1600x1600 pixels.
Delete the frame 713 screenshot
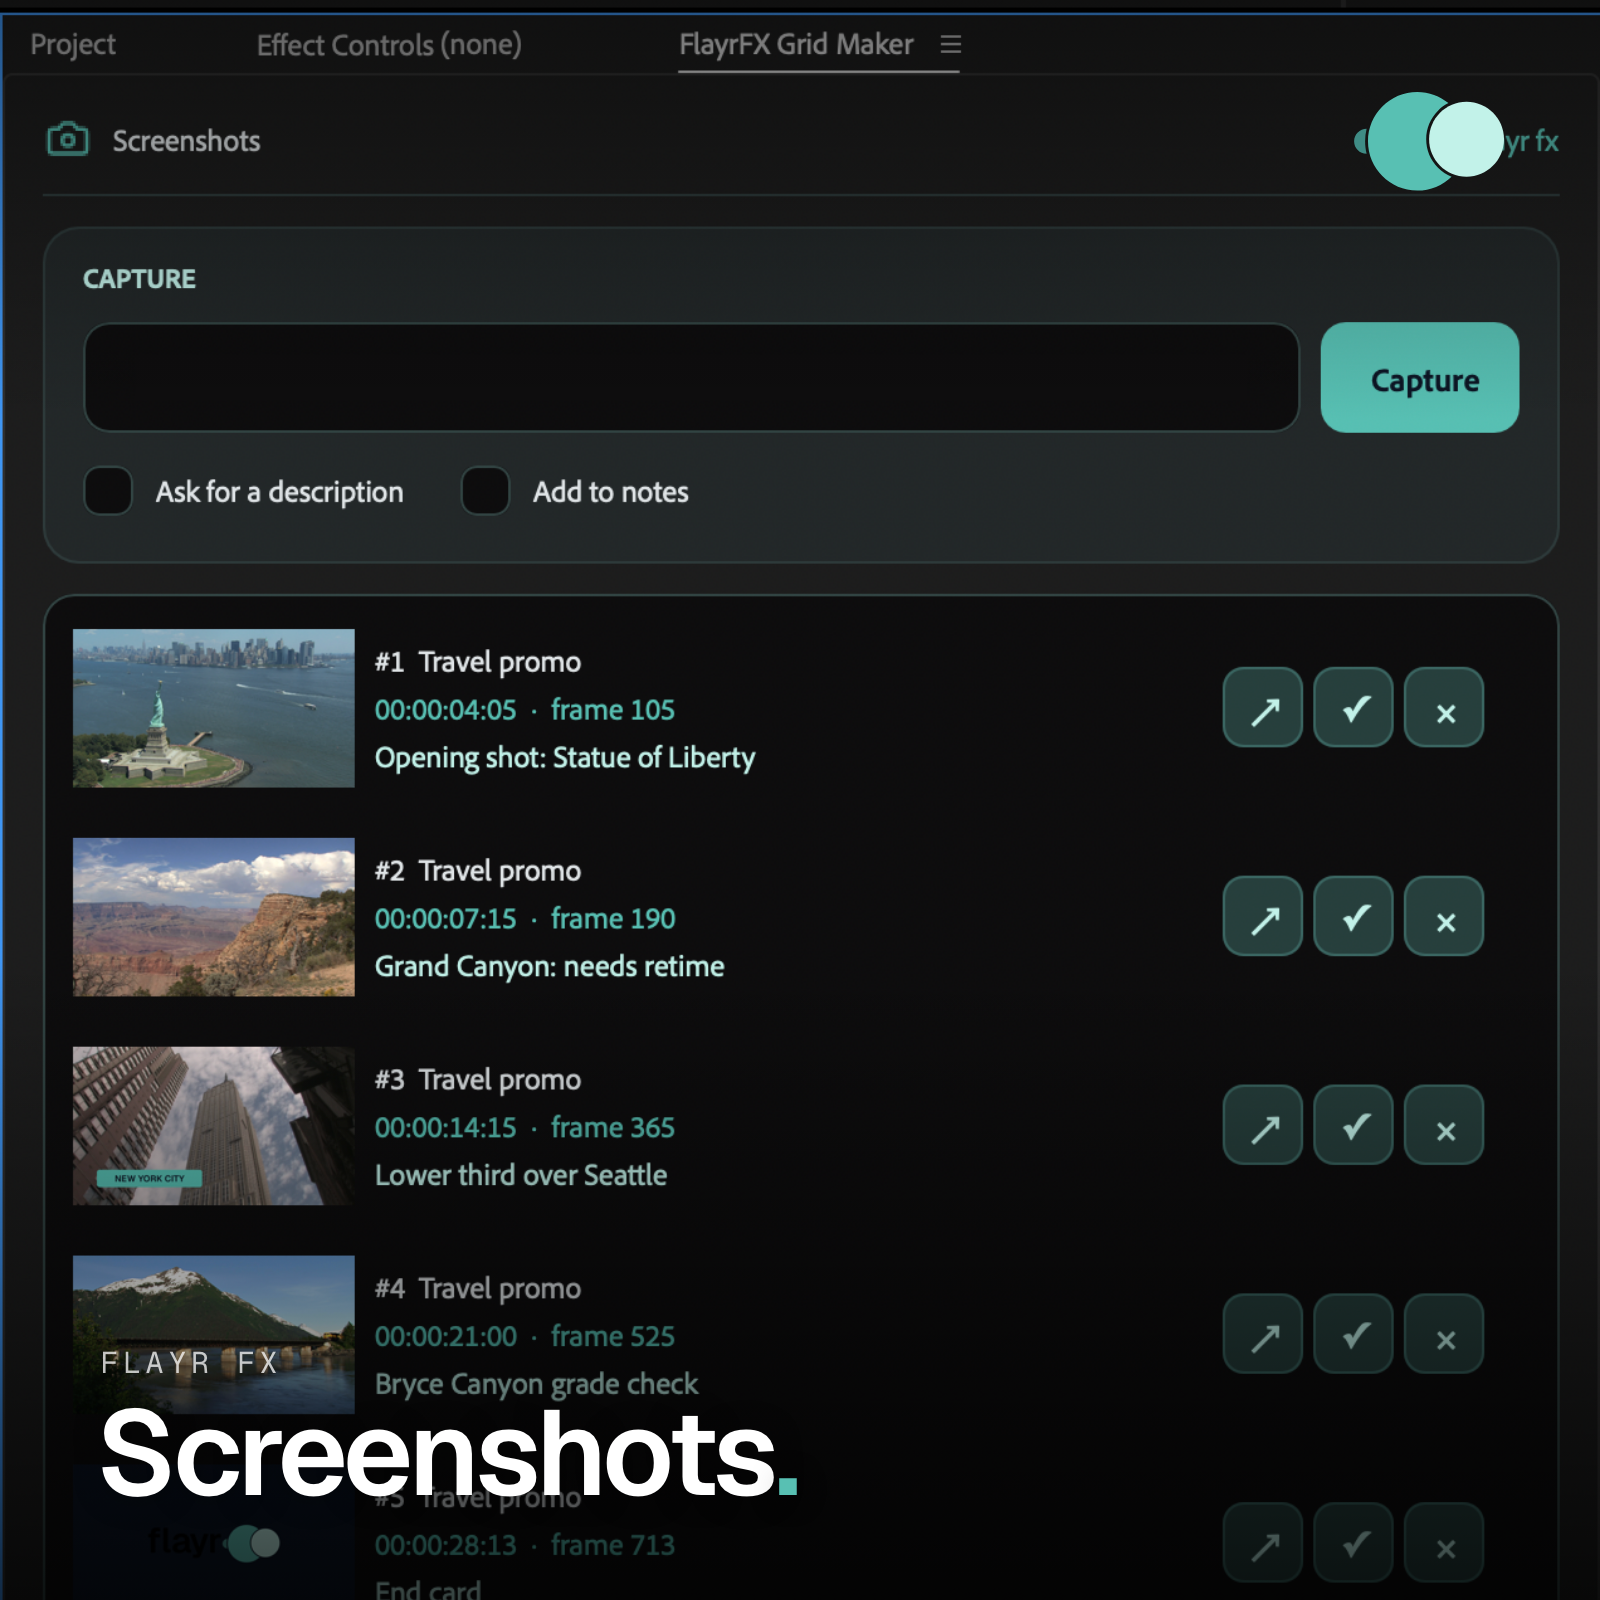coord(1444,1544)
